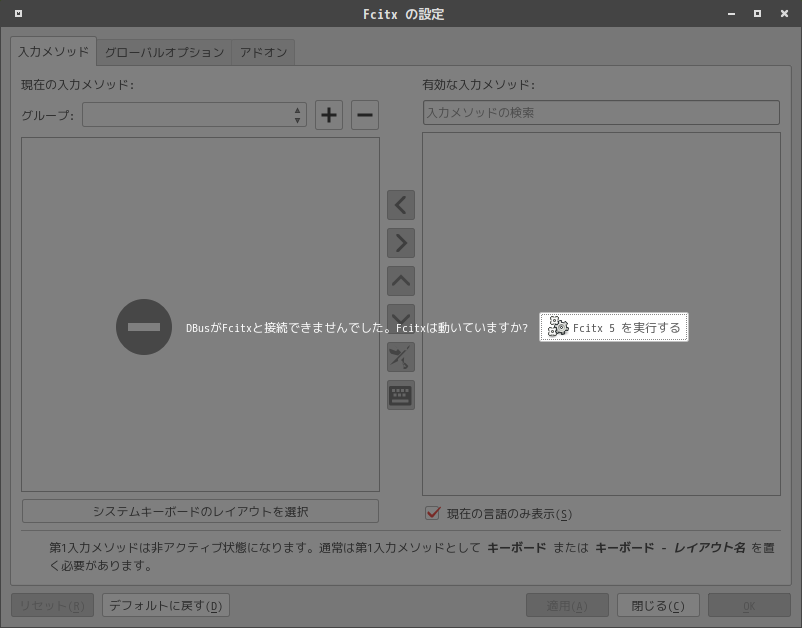
Task: Click the remove group minus icon
Action: point(365,115)
